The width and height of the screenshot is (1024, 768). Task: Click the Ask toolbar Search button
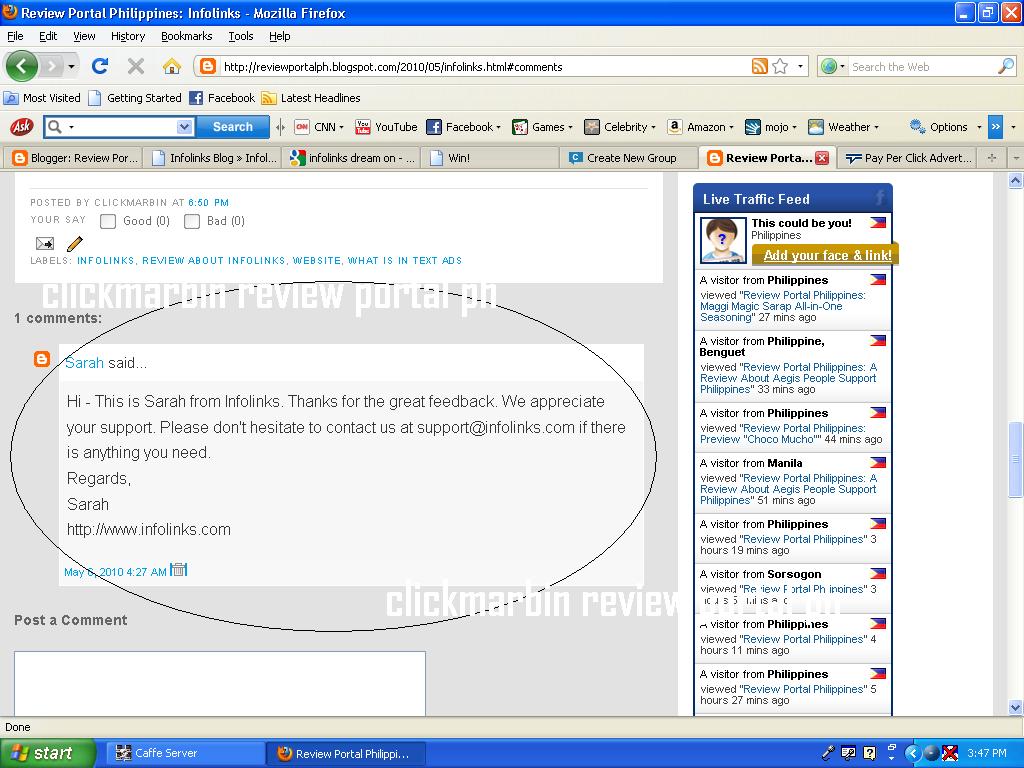[232, 127]
